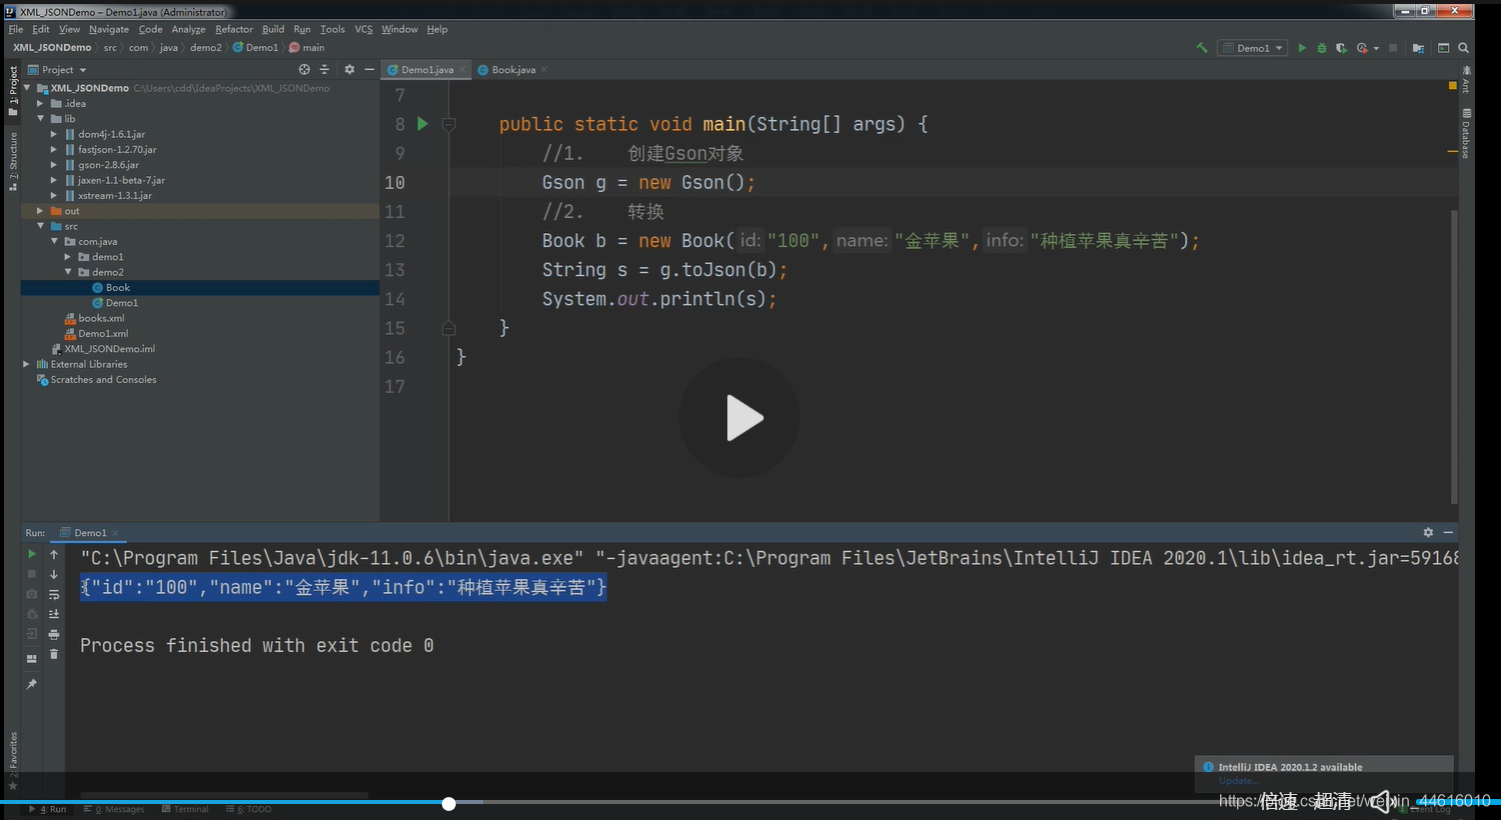
Task: Click scroll down arrow in Run panel
Action: point(54,574)
